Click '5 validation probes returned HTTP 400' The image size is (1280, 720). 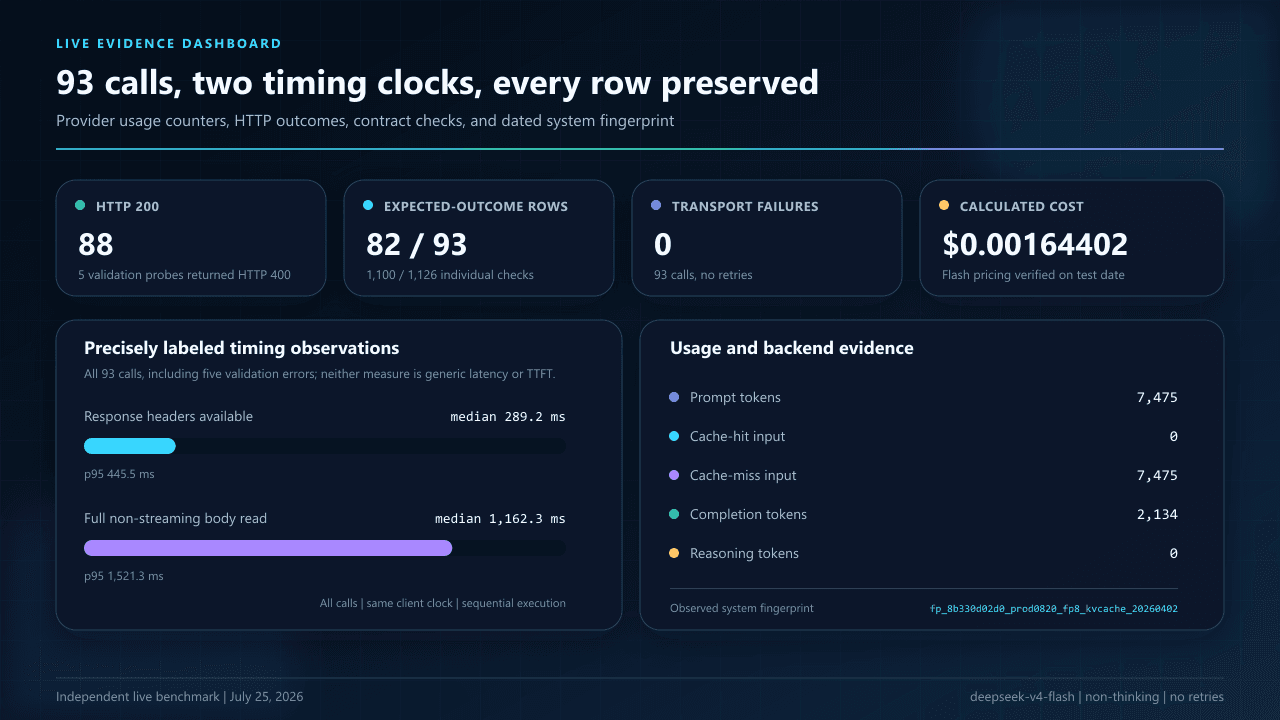coord(185,274)
